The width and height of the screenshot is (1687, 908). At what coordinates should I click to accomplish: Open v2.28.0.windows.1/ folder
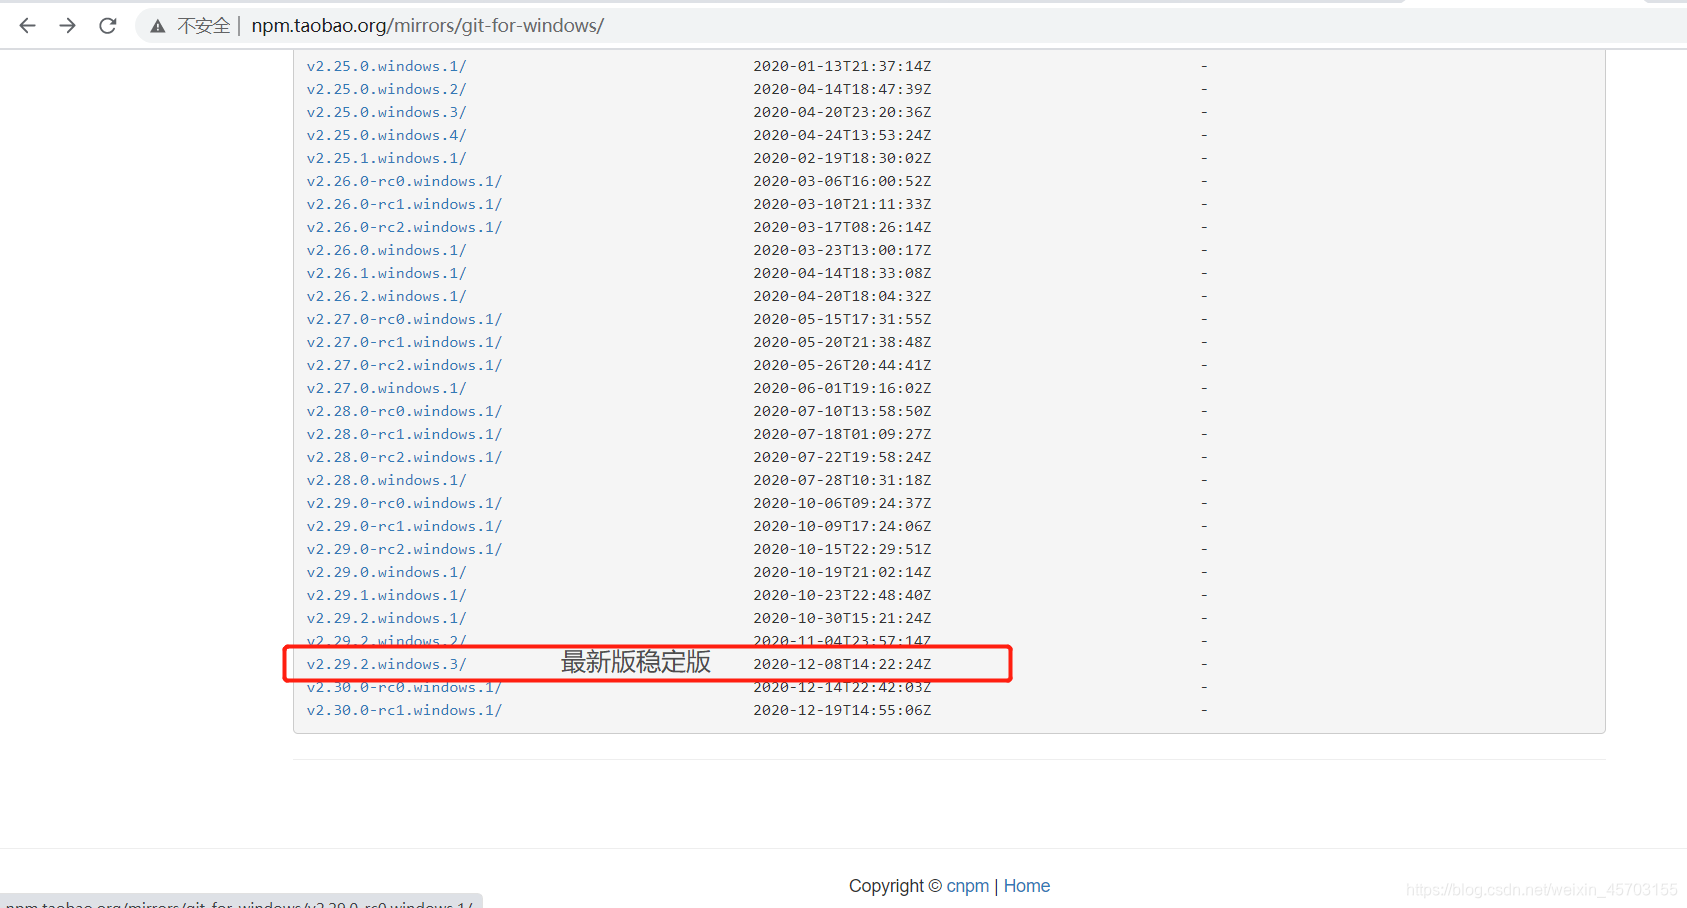(386, 480)
